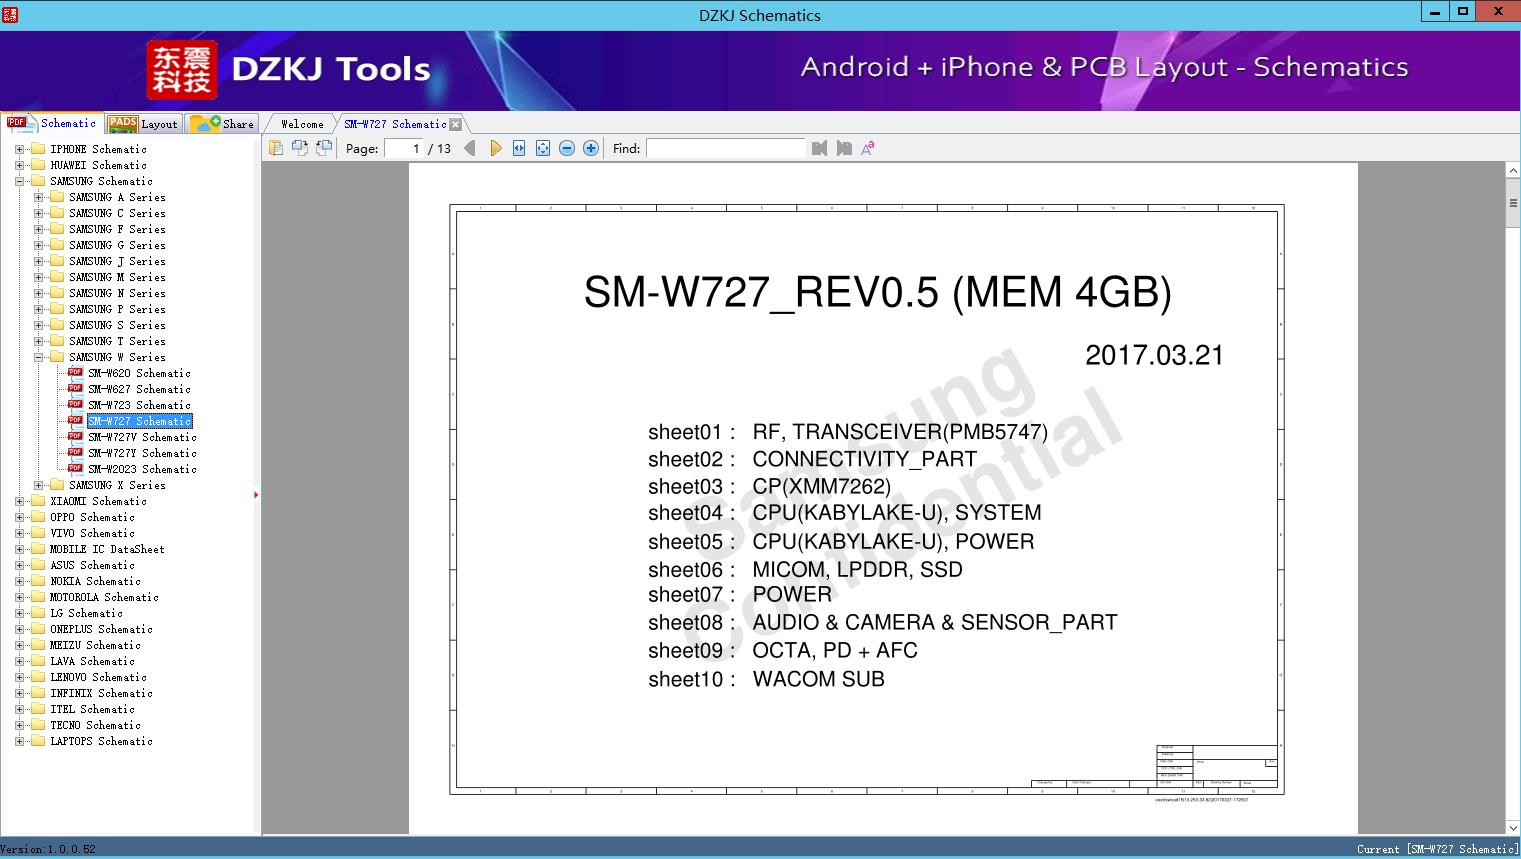Expand the XIAOMI Schematic node

coord(19,501)
